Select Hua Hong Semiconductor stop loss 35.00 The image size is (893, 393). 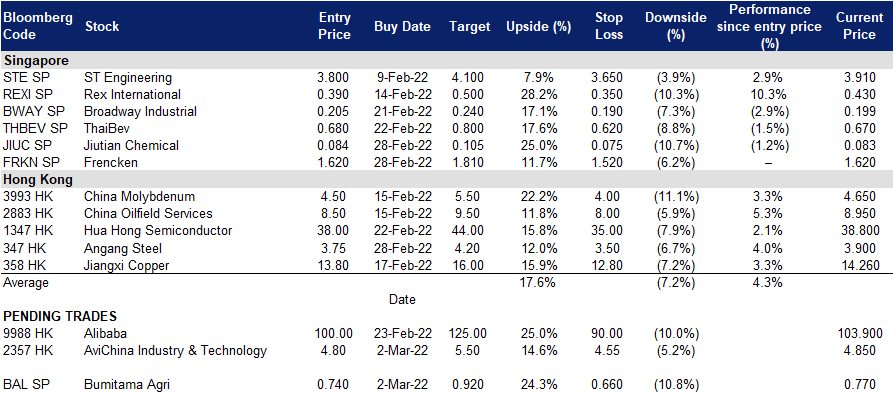pos(611,231)
